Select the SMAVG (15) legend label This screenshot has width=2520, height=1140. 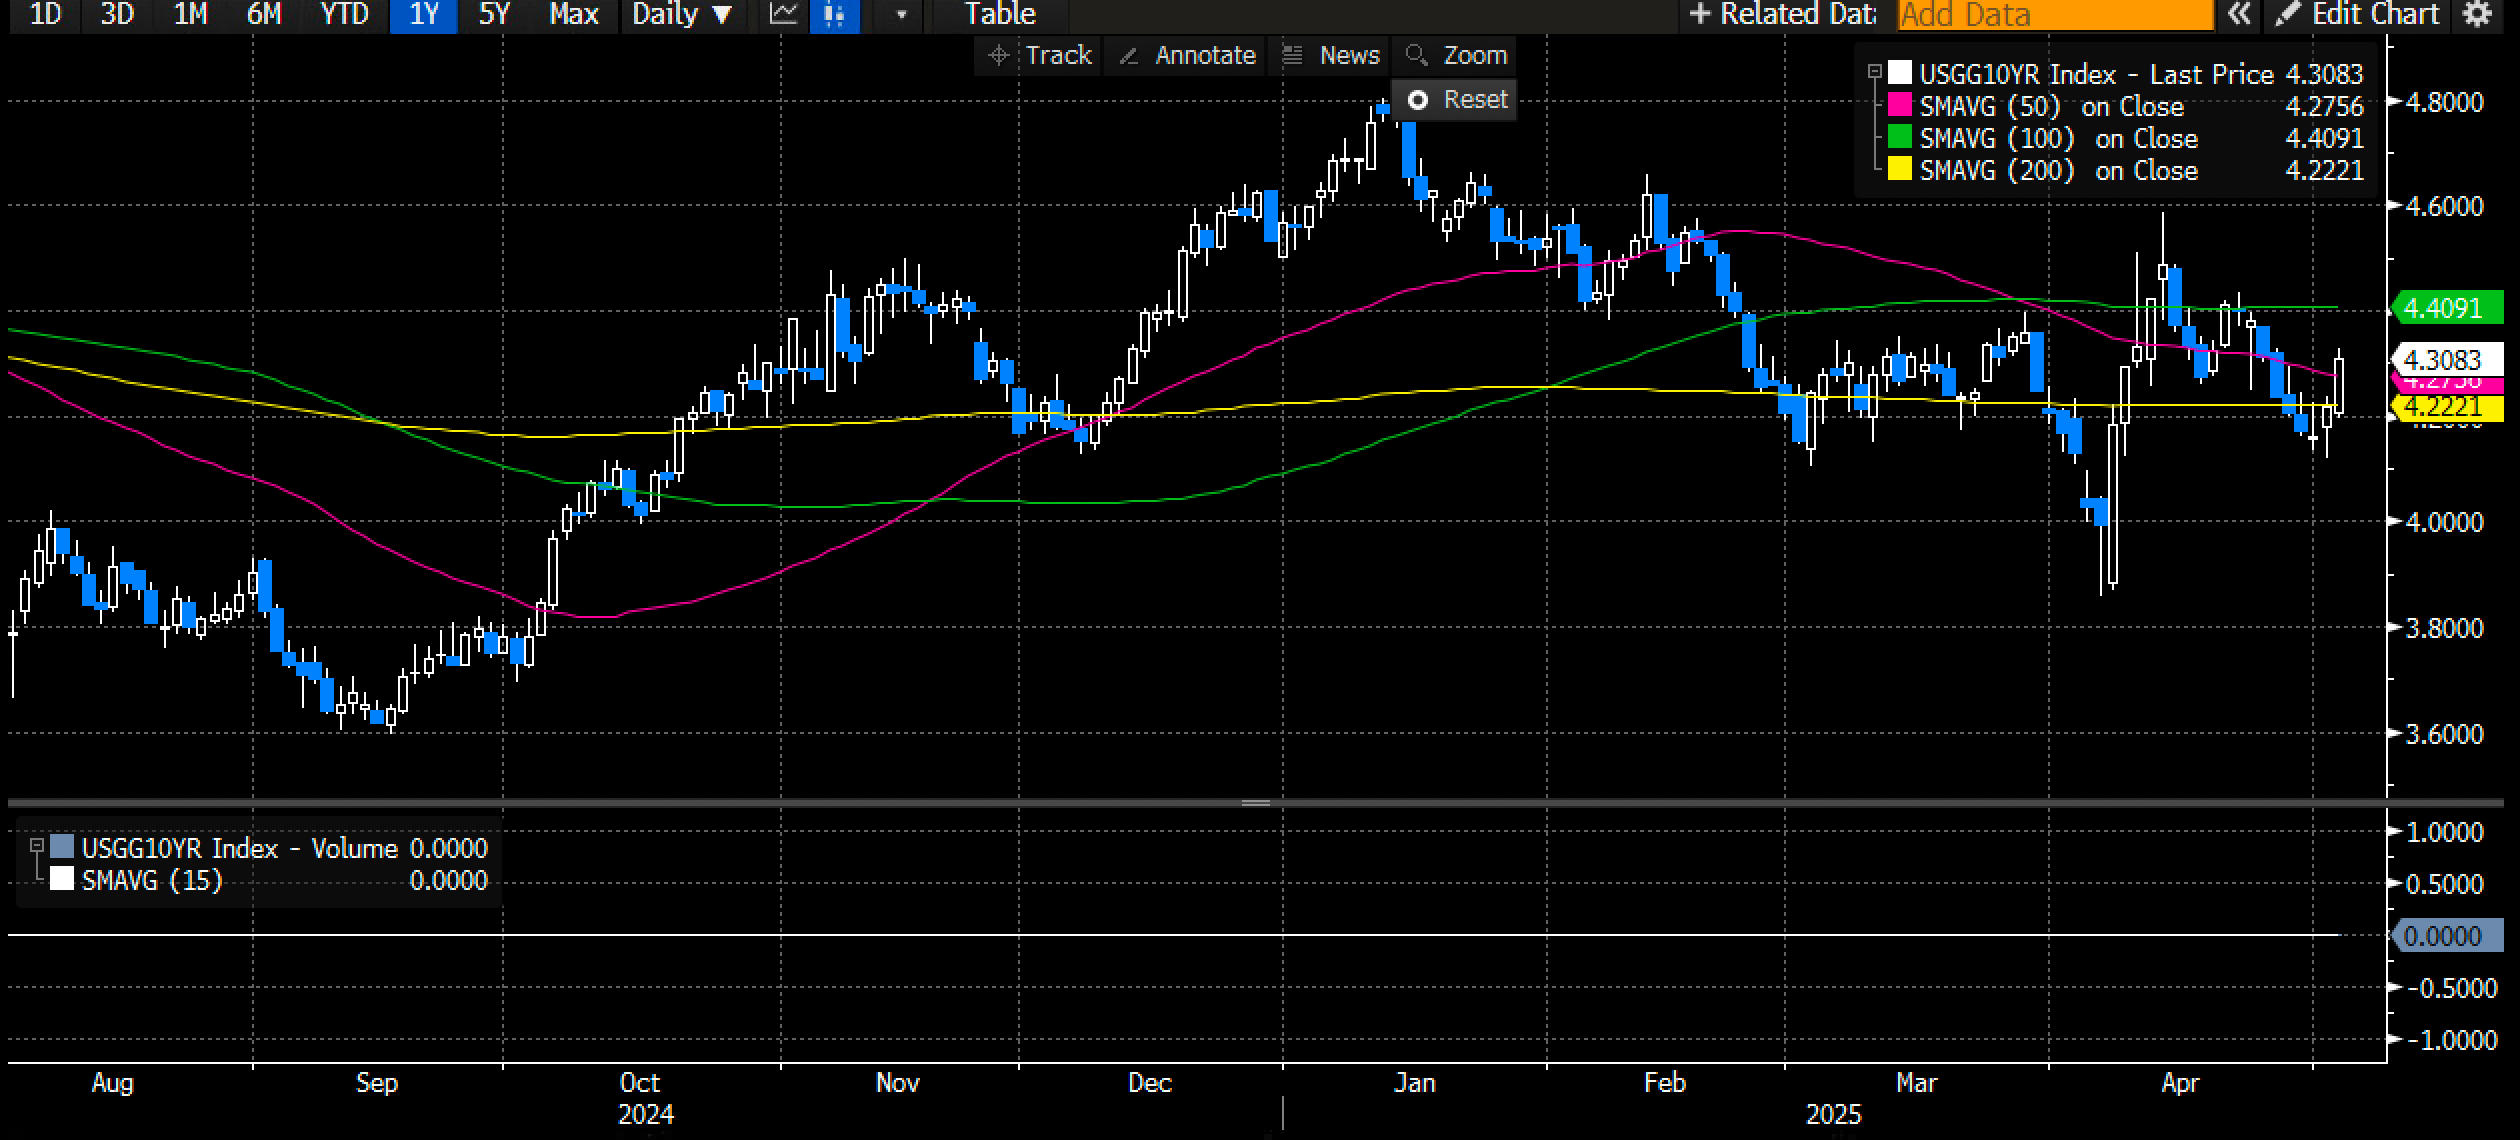[152, 880]
